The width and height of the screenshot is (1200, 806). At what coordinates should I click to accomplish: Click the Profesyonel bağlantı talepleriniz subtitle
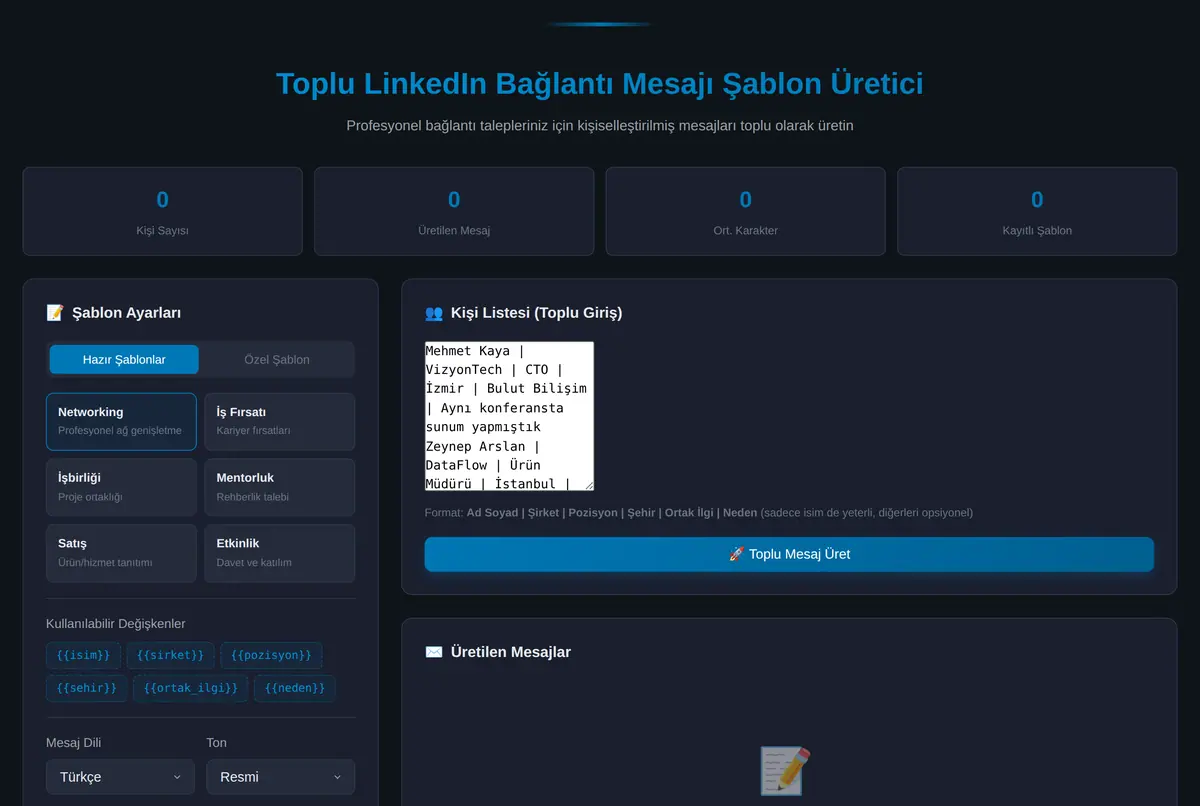(600, 126)
